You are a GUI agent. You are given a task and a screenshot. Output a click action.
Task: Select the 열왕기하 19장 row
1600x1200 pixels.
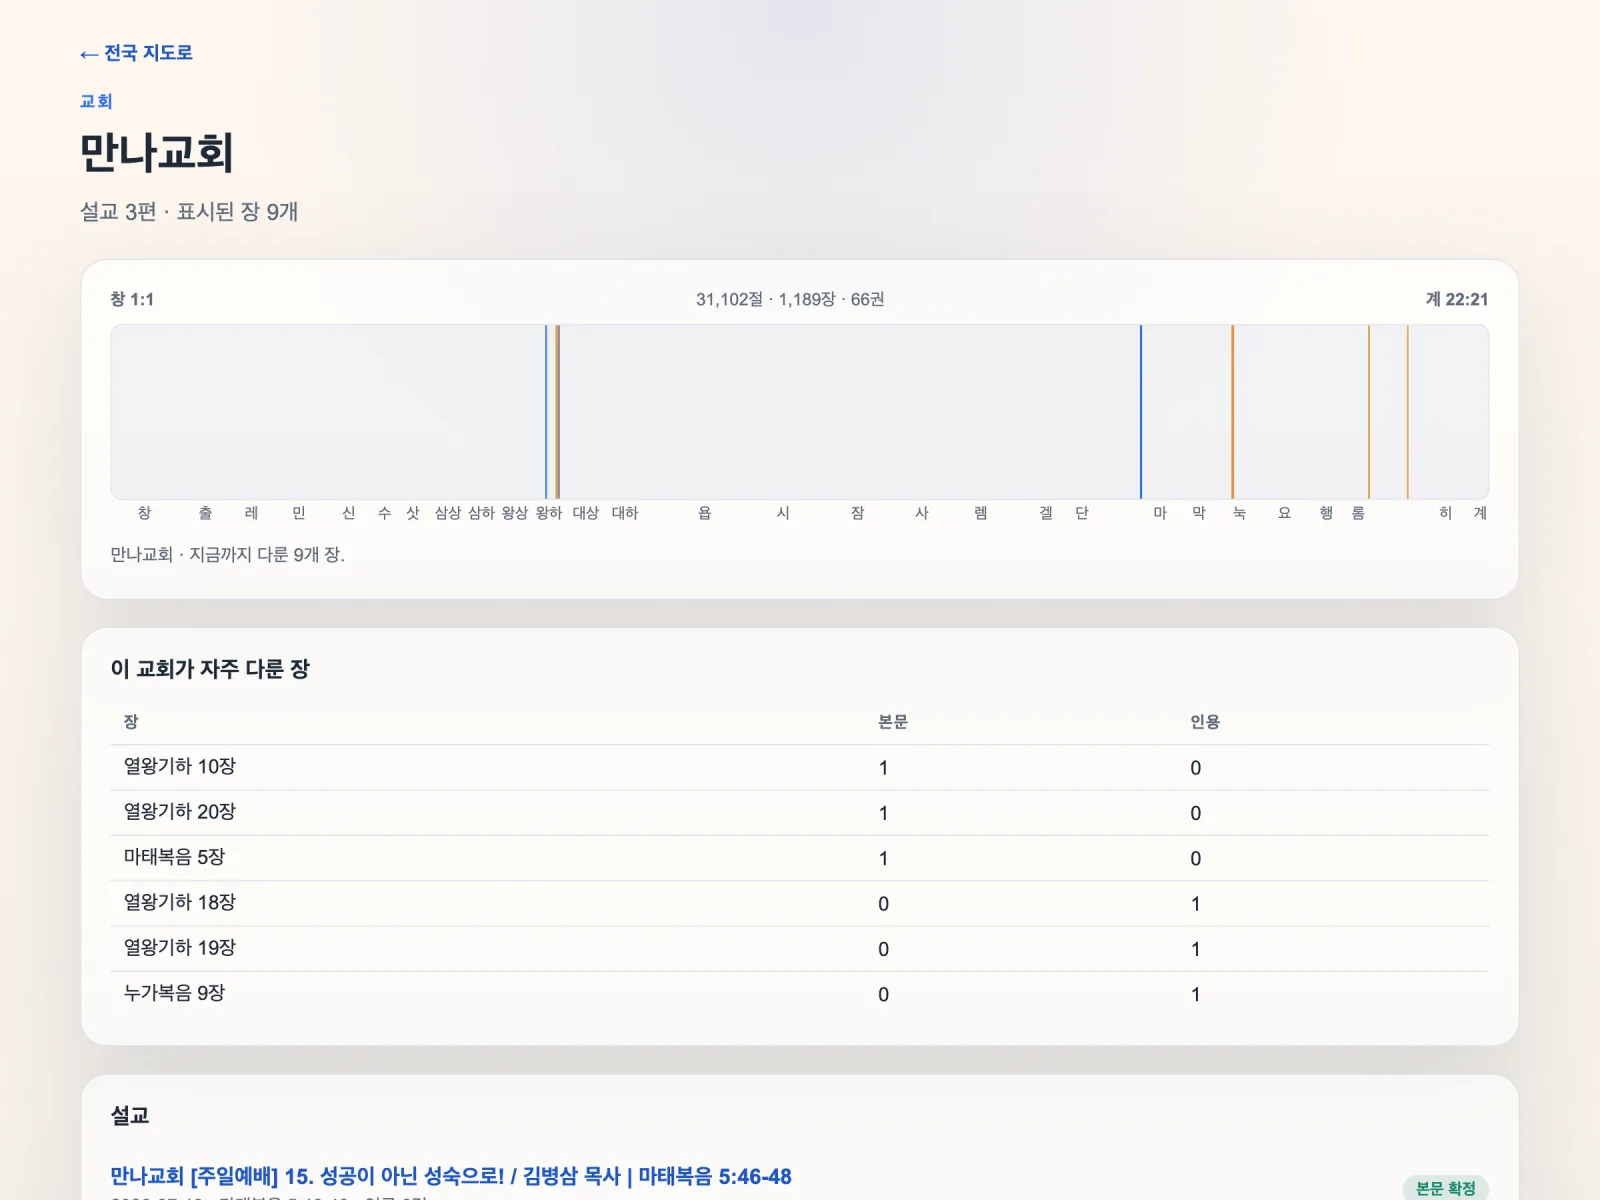tap(800, 949)
